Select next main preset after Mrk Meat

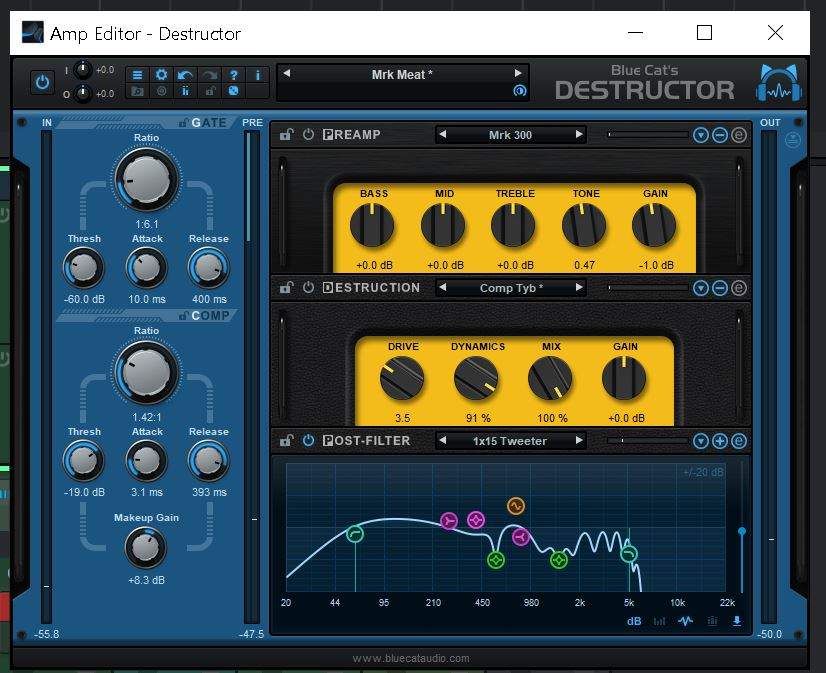point(518,73)
